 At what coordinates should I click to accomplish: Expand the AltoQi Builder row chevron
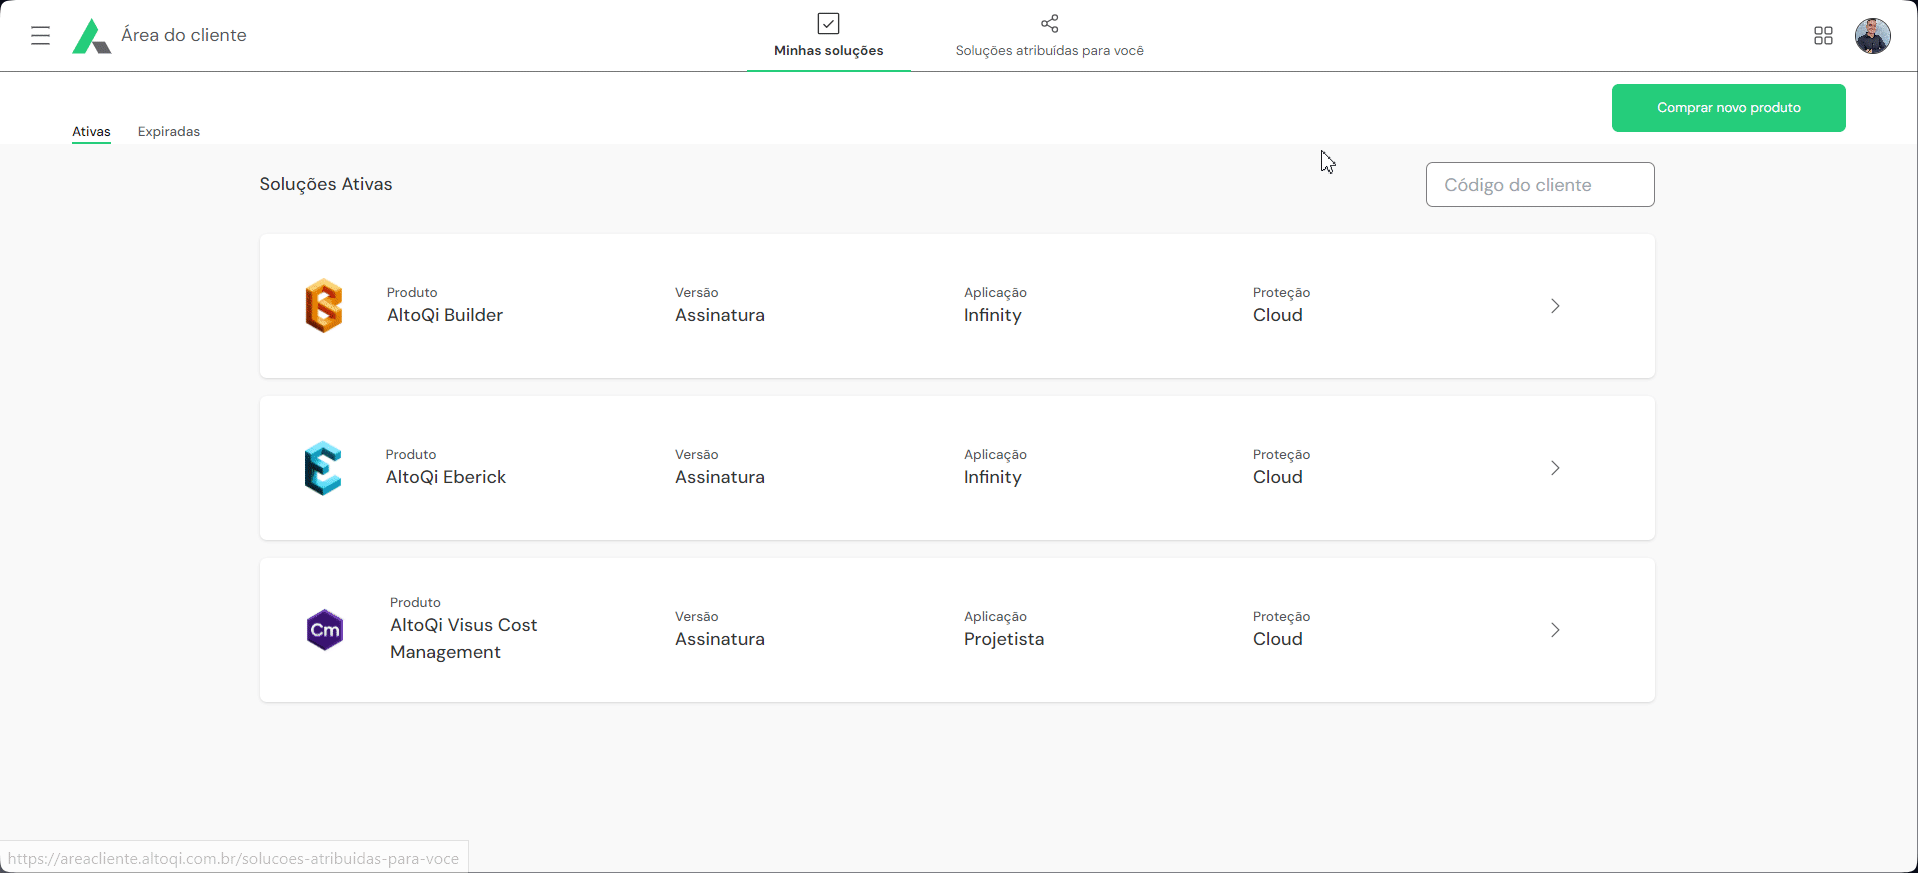(1555, 306)
